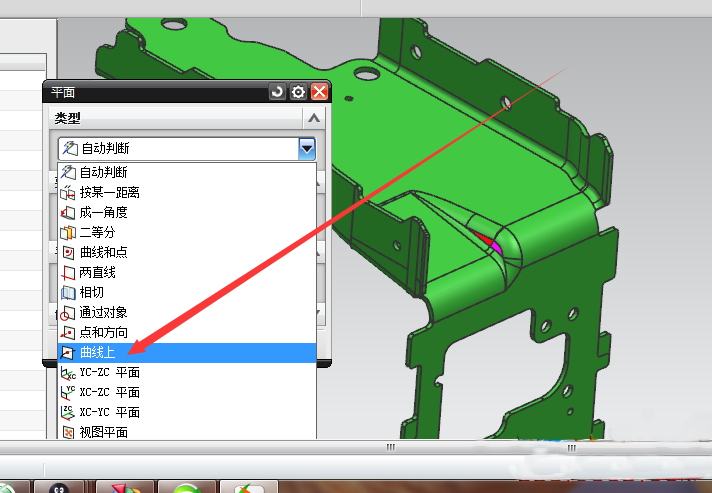Close the 平面 dialog with red X

coord(319,92)
